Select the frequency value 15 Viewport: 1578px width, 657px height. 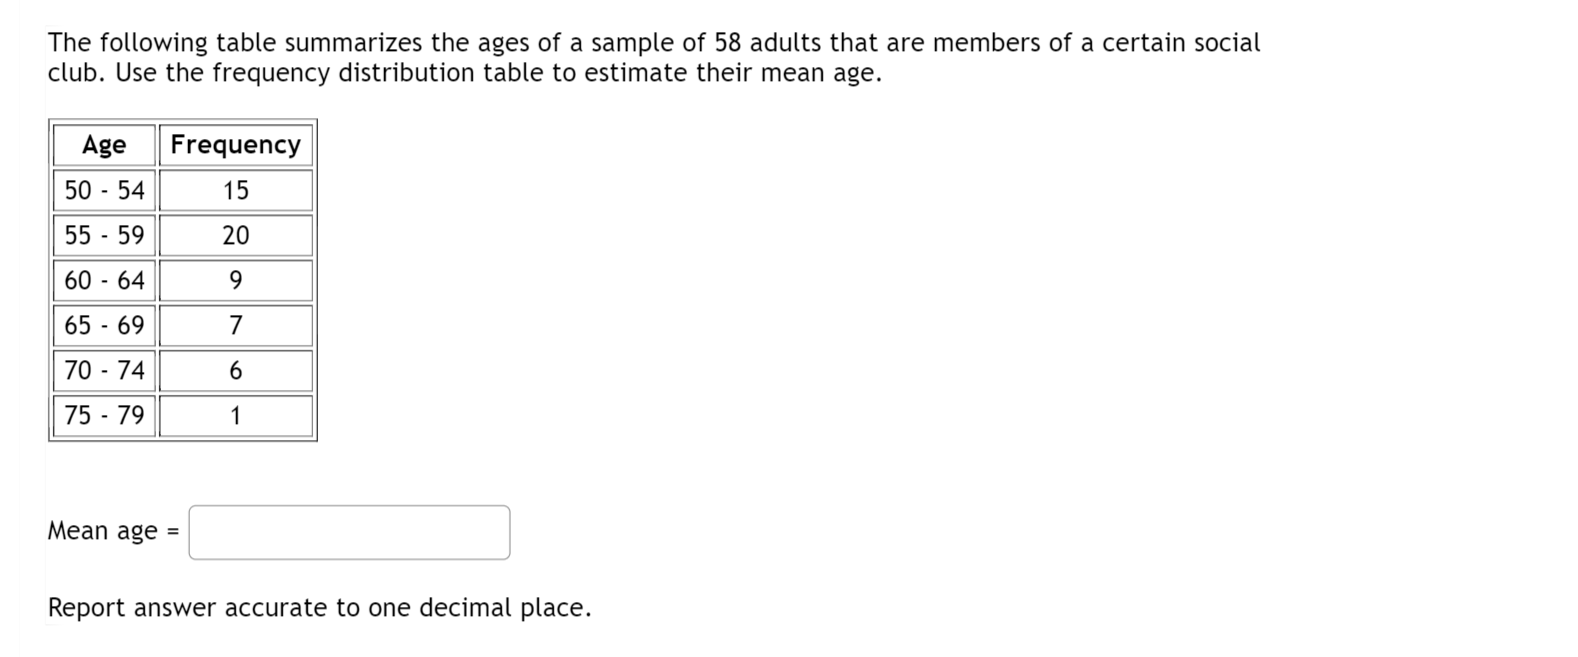[235, 190]
